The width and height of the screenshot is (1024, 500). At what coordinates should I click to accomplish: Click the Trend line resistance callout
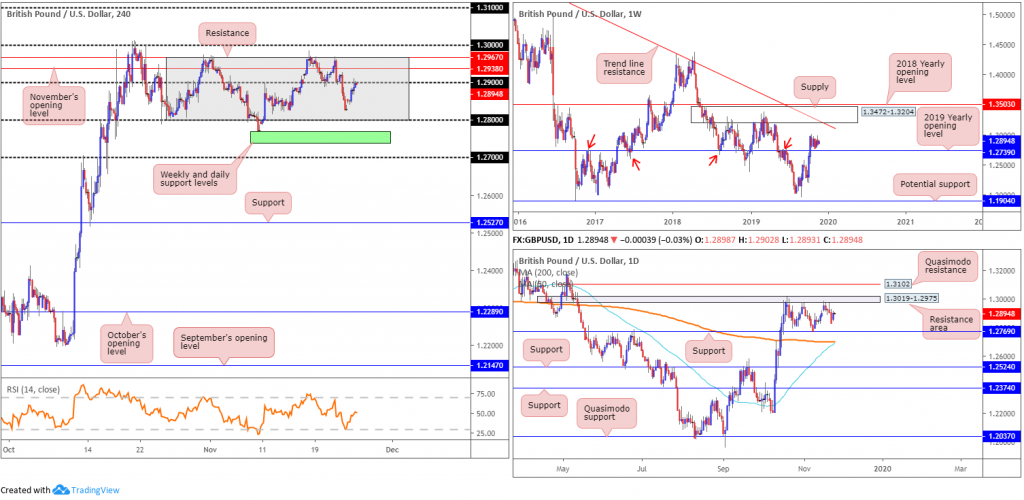tap(625, 66)
